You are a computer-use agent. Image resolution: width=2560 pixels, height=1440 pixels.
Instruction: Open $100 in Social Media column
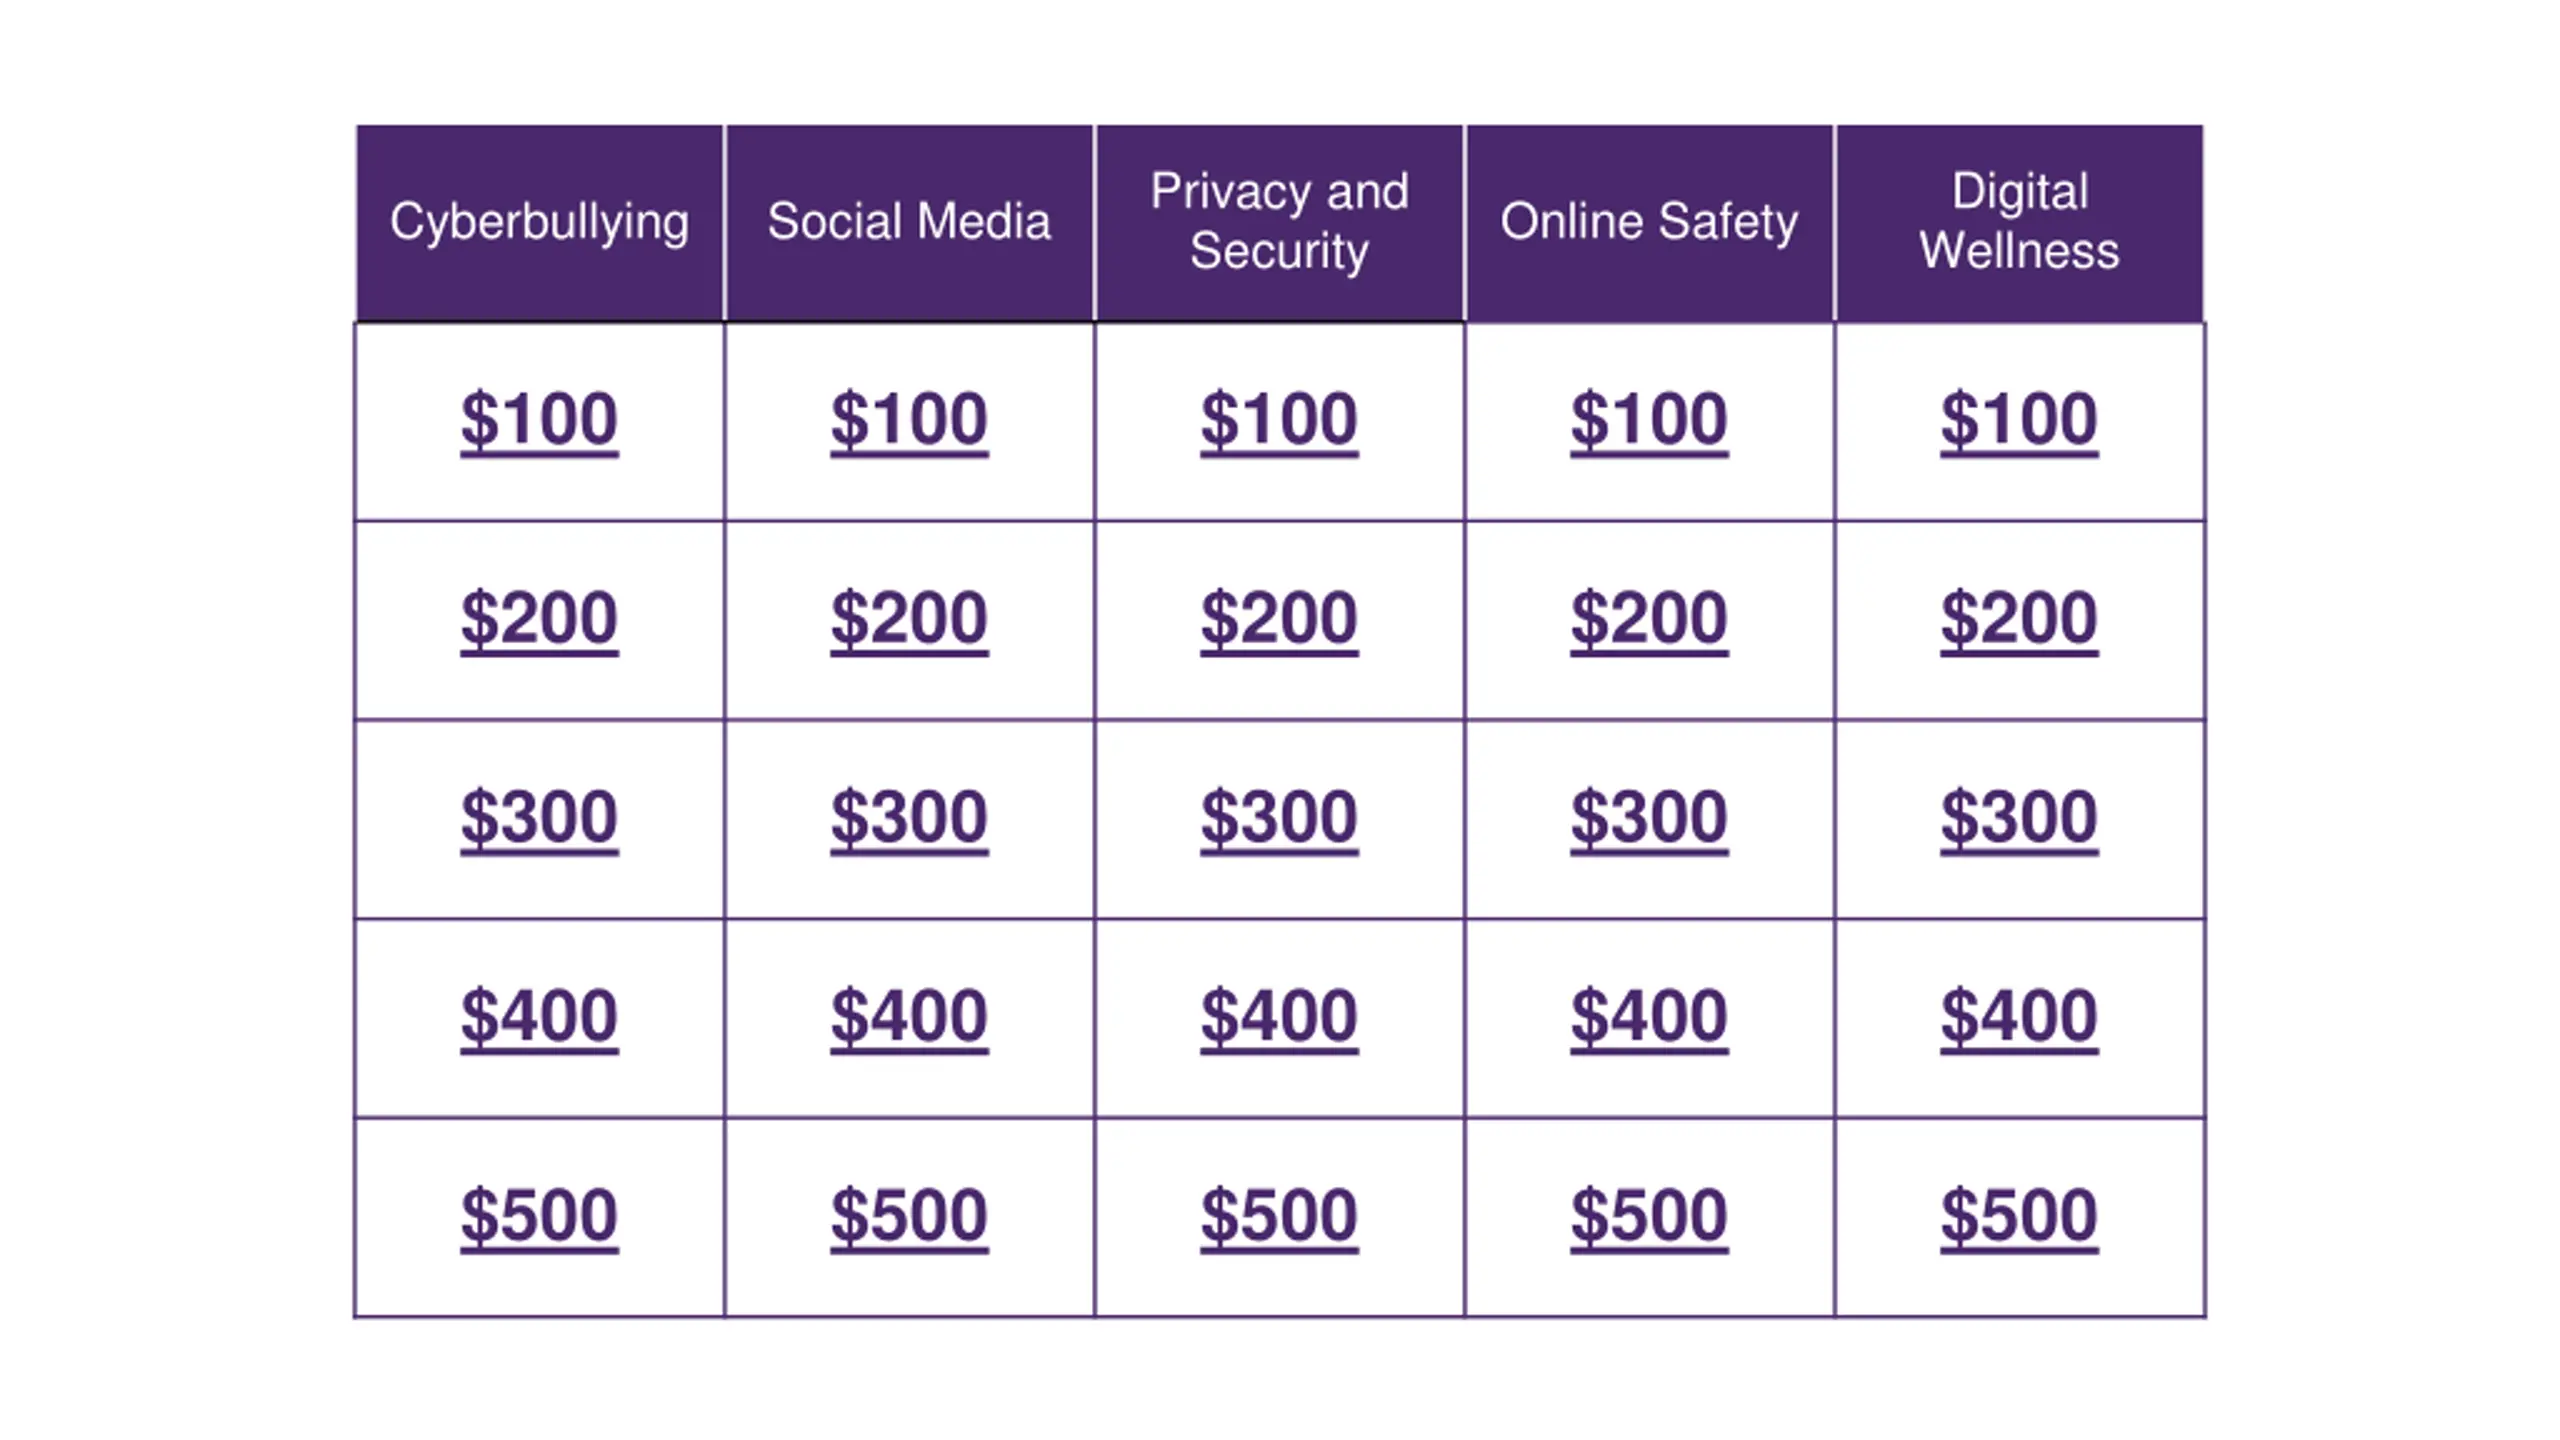(x=909, y=420)
